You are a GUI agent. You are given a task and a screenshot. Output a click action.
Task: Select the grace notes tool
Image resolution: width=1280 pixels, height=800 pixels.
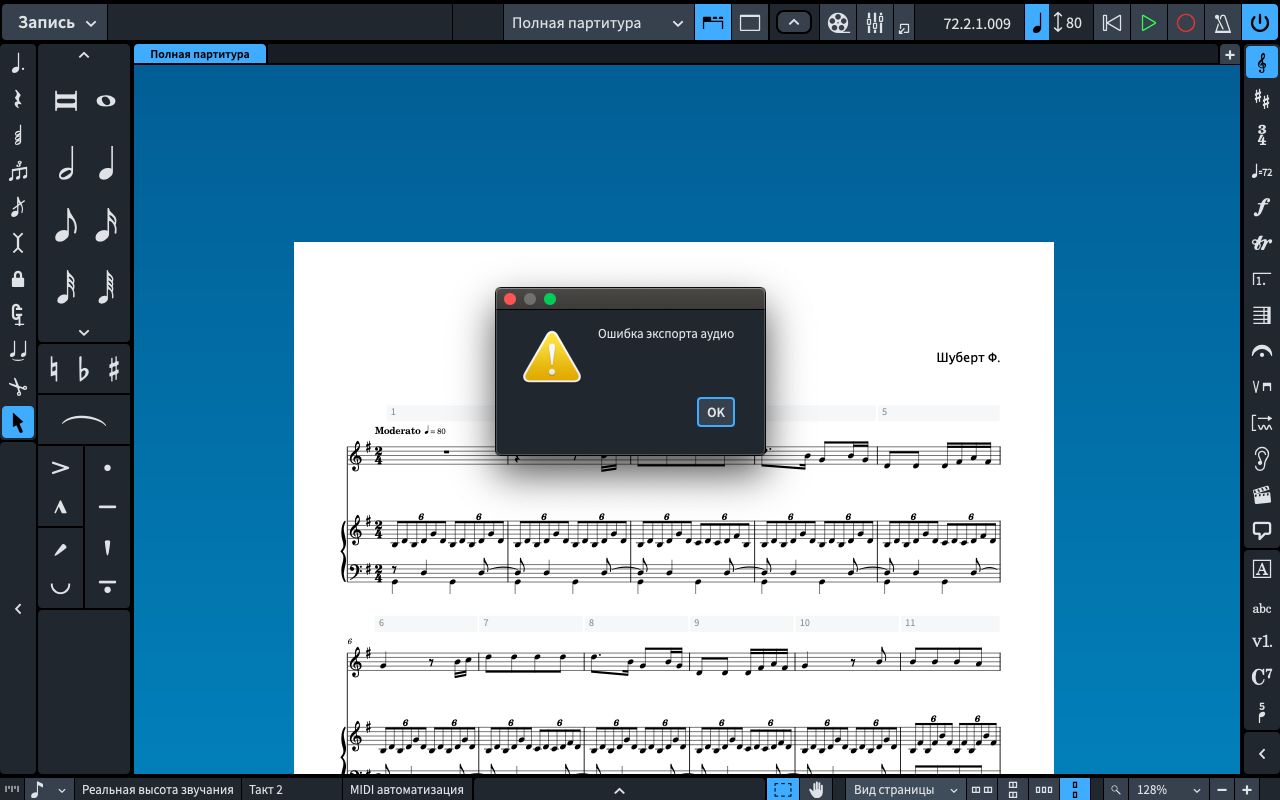[x=18, y=208]
